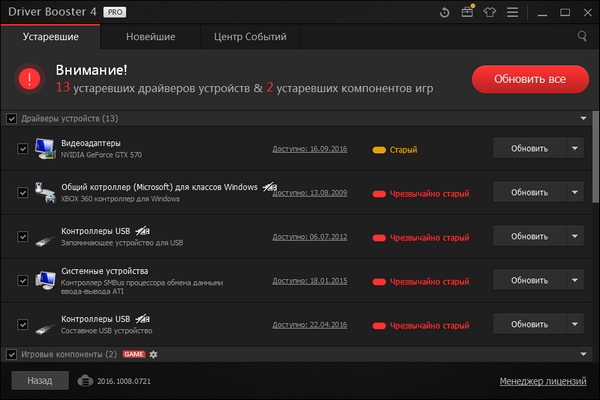
Task: Open Обновить dropdown arrow for Системные устройства
Action: [x=575, y=281]
